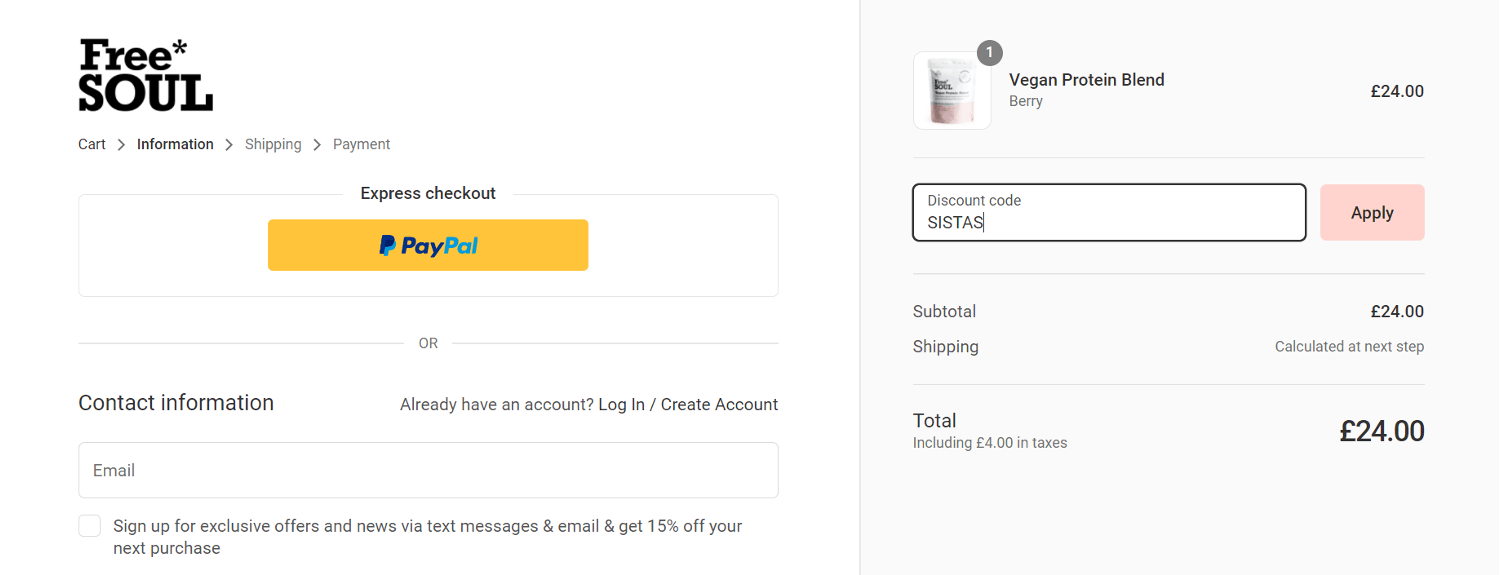Click the PayPal logo express checkout button
Image resolution: width=1500 pixels, height=575 pixels.
(428, 245)
